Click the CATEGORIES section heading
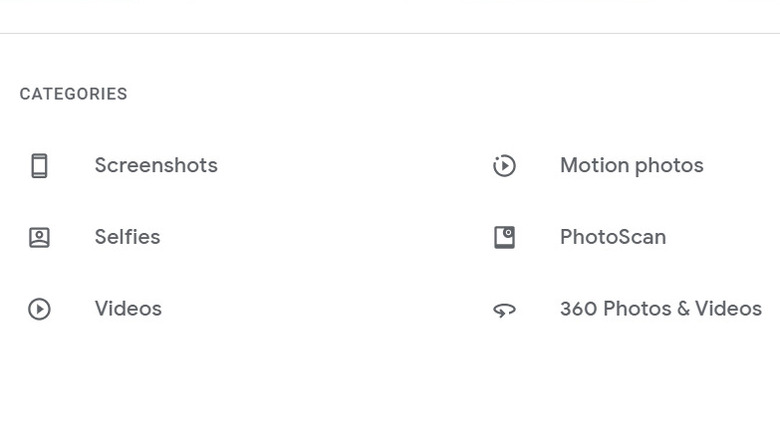Image resolution: width=780 pixels, height=438 pixels. tap(73, 94)
